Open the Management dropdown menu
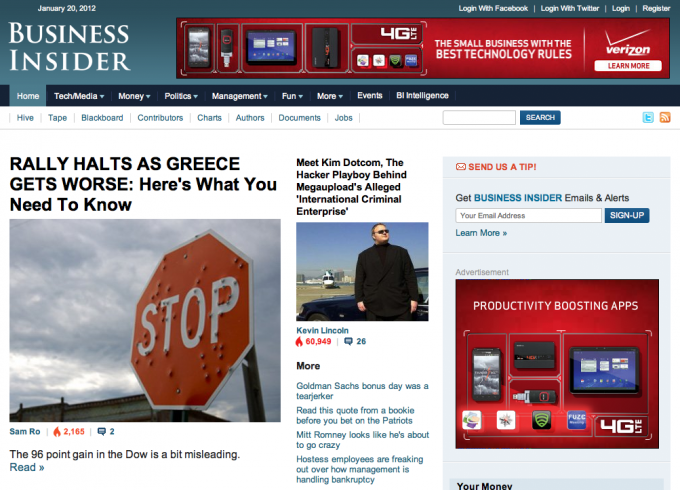Image resolution: width=680 pixels, height=490 pixels. click(x=239, y=96)
